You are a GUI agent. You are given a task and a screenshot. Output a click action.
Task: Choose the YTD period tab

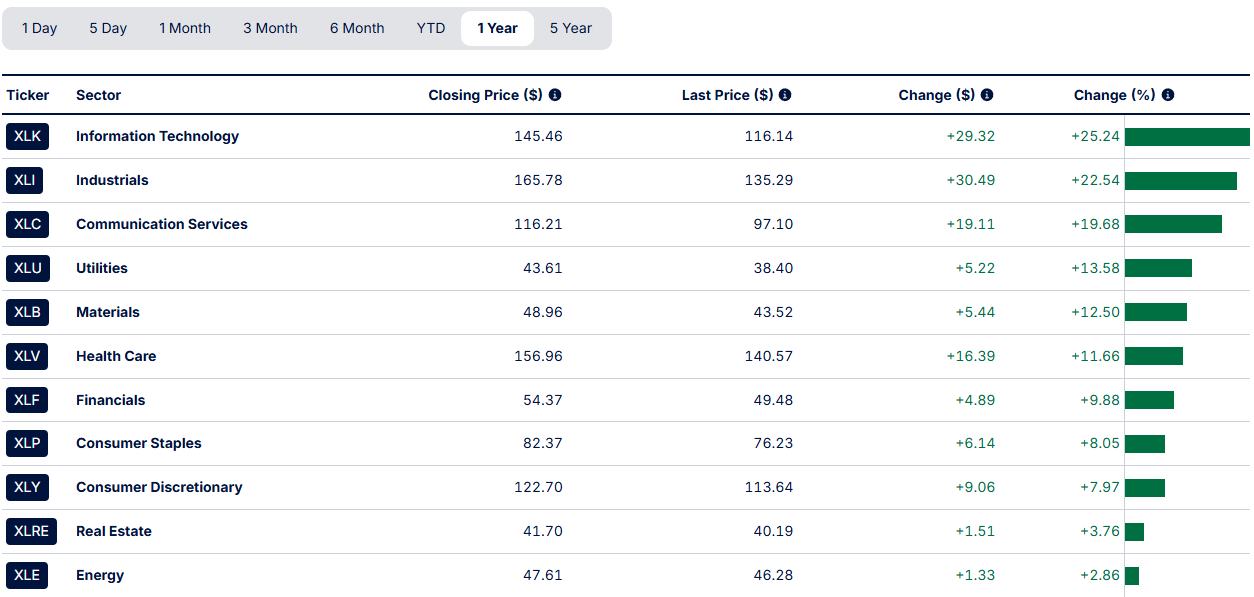click(431, 28)
